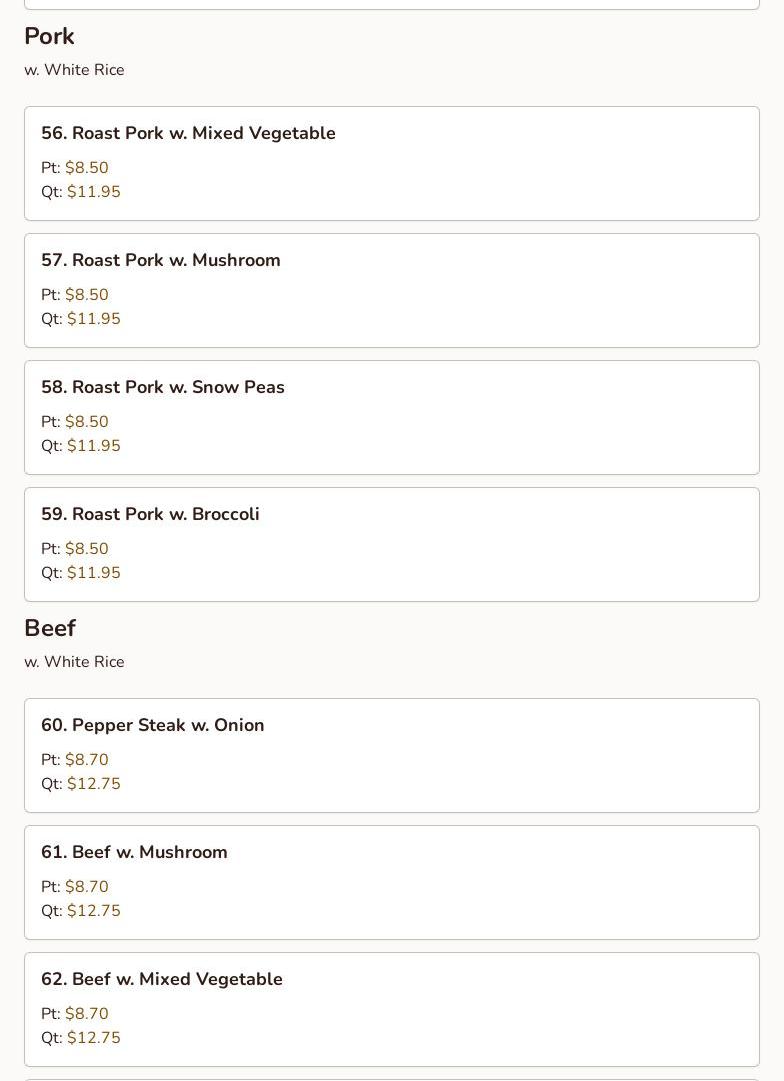Click 'w. White Rice' note under Pork
This screenshot has height=1081, width=784.
click(74, 70)
